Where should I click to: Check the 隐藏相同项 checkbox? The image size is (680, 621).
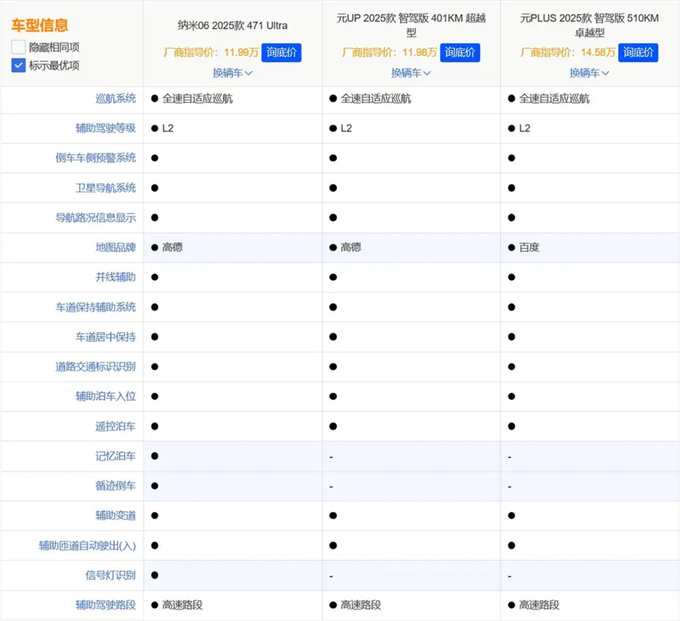(x=18, y=47)
